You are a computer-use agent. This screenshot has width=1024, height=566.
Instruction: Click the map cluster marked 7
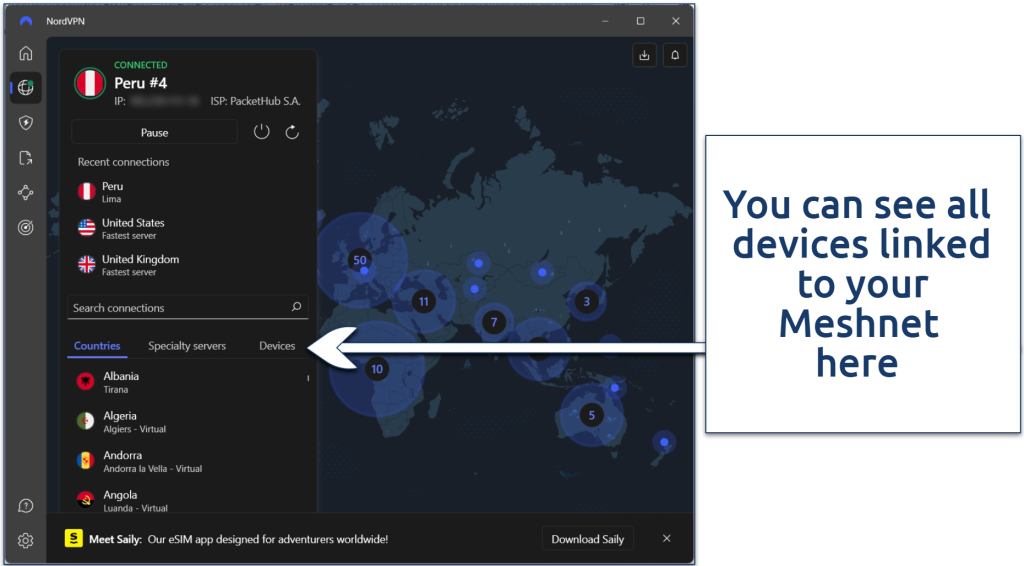[494, 322]
